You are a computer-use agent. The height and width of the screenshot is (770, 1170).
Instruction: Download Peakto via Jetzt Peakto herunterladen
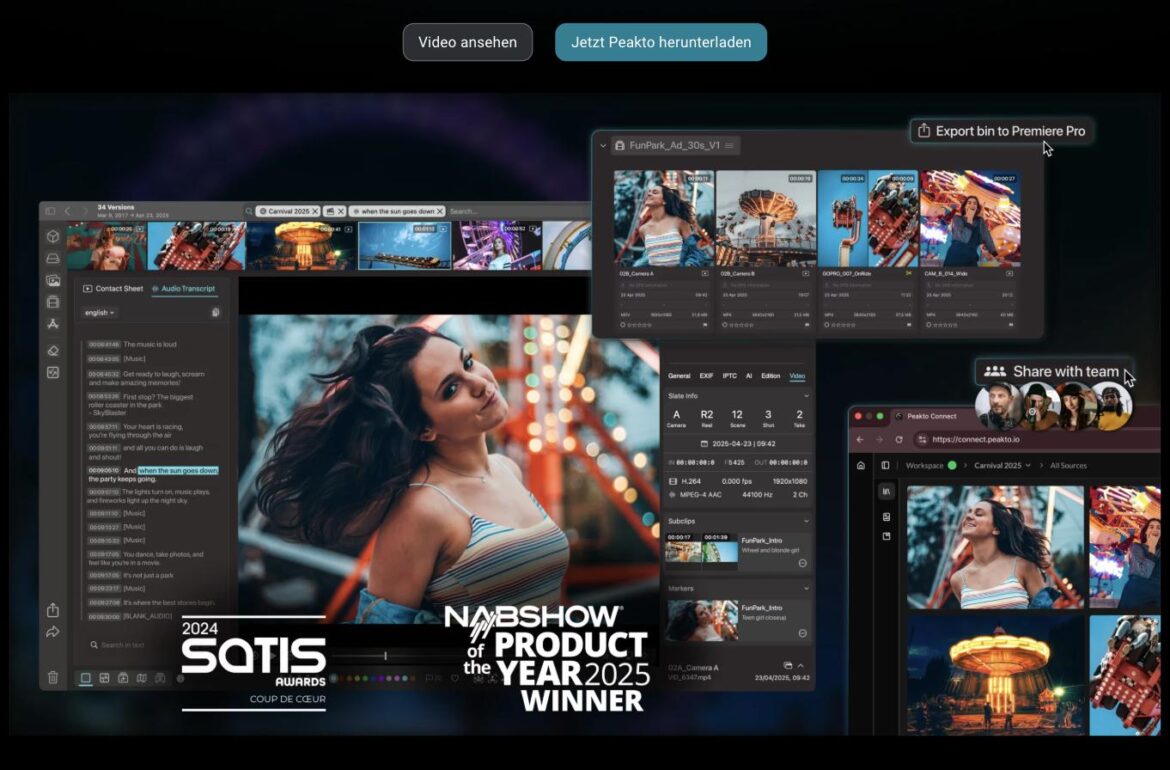[x=661, y=42]
